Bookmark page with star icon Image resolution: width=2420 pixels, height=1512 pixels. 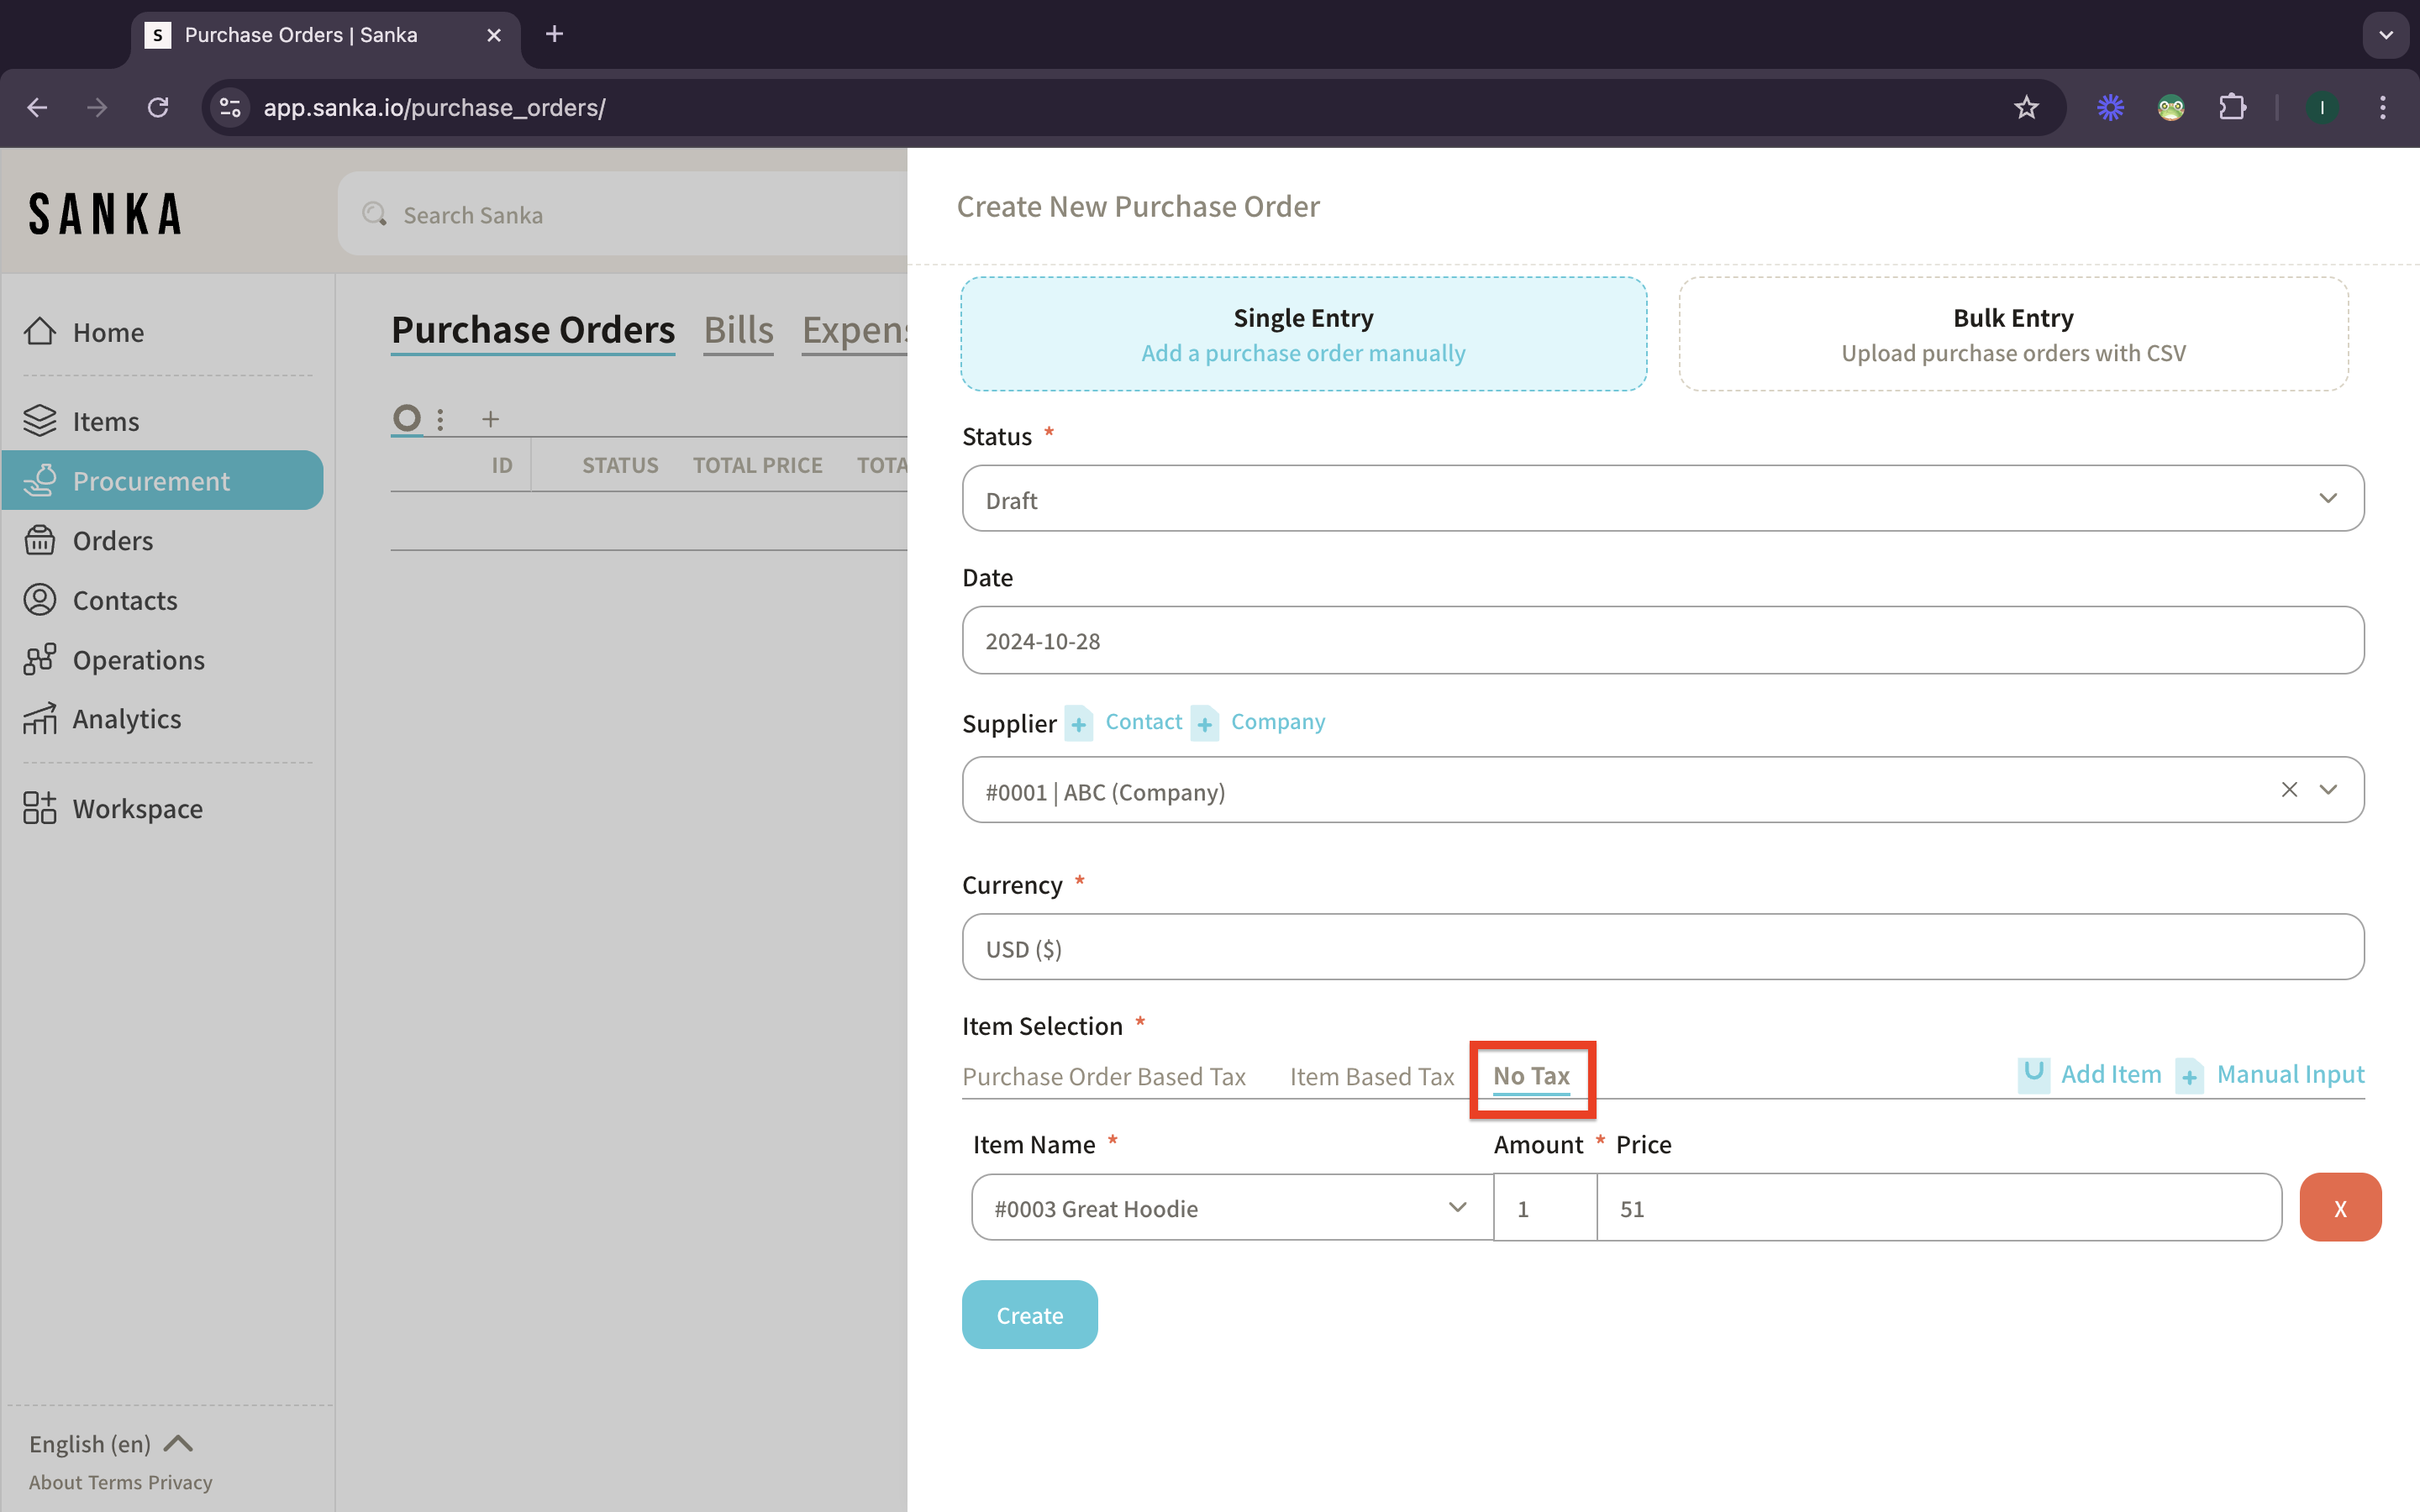click(2026, 107)
